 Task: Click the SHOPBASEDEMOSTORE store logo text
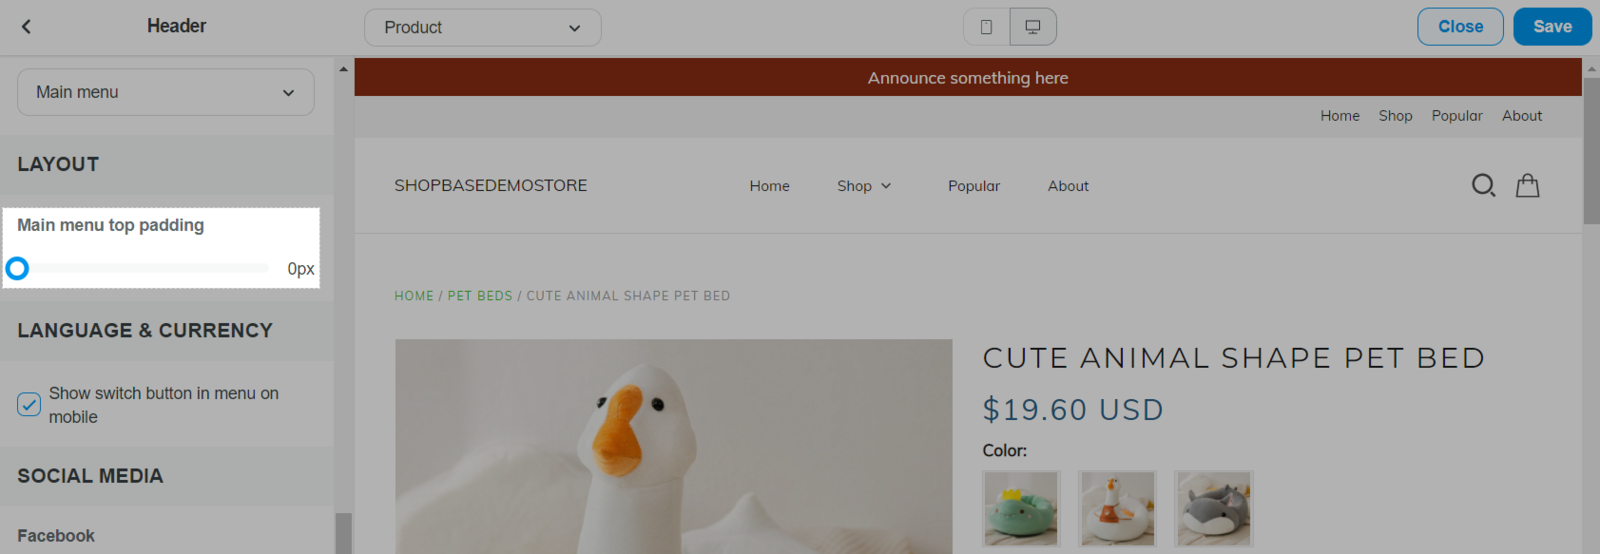pos(490,186)
